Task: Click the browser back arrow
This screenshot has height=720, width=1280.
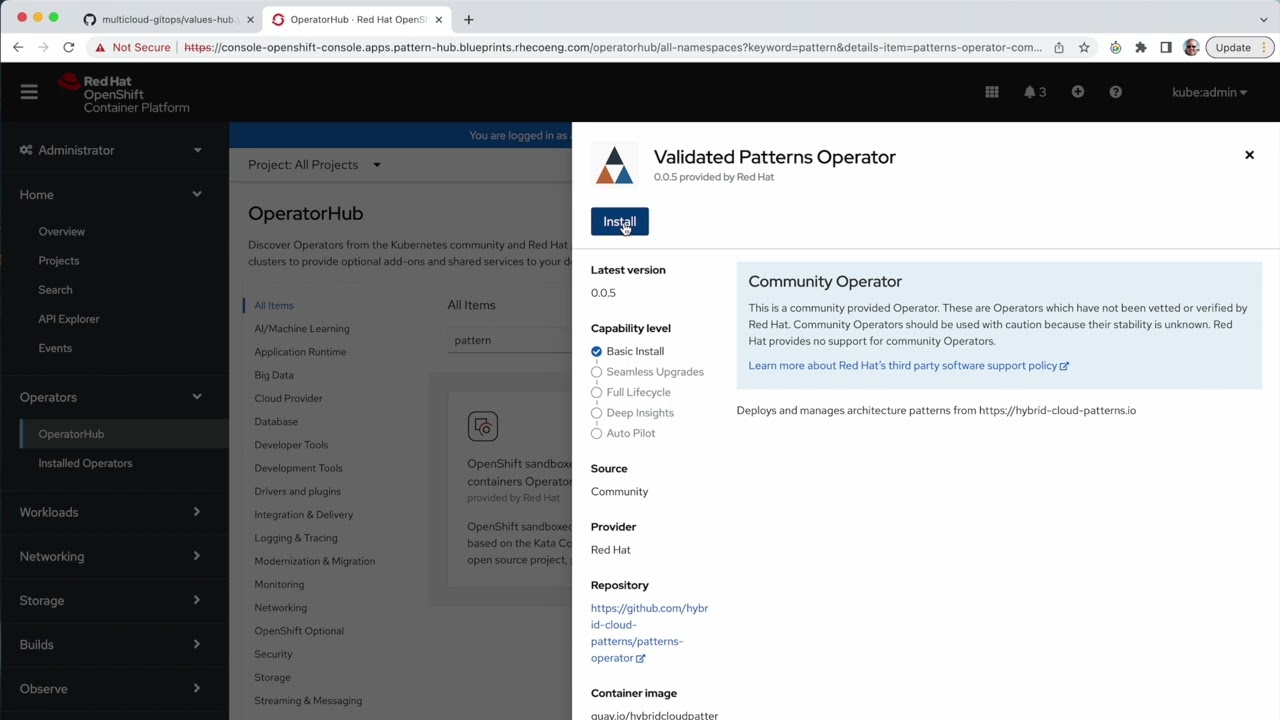Action: tap(18, 47)
